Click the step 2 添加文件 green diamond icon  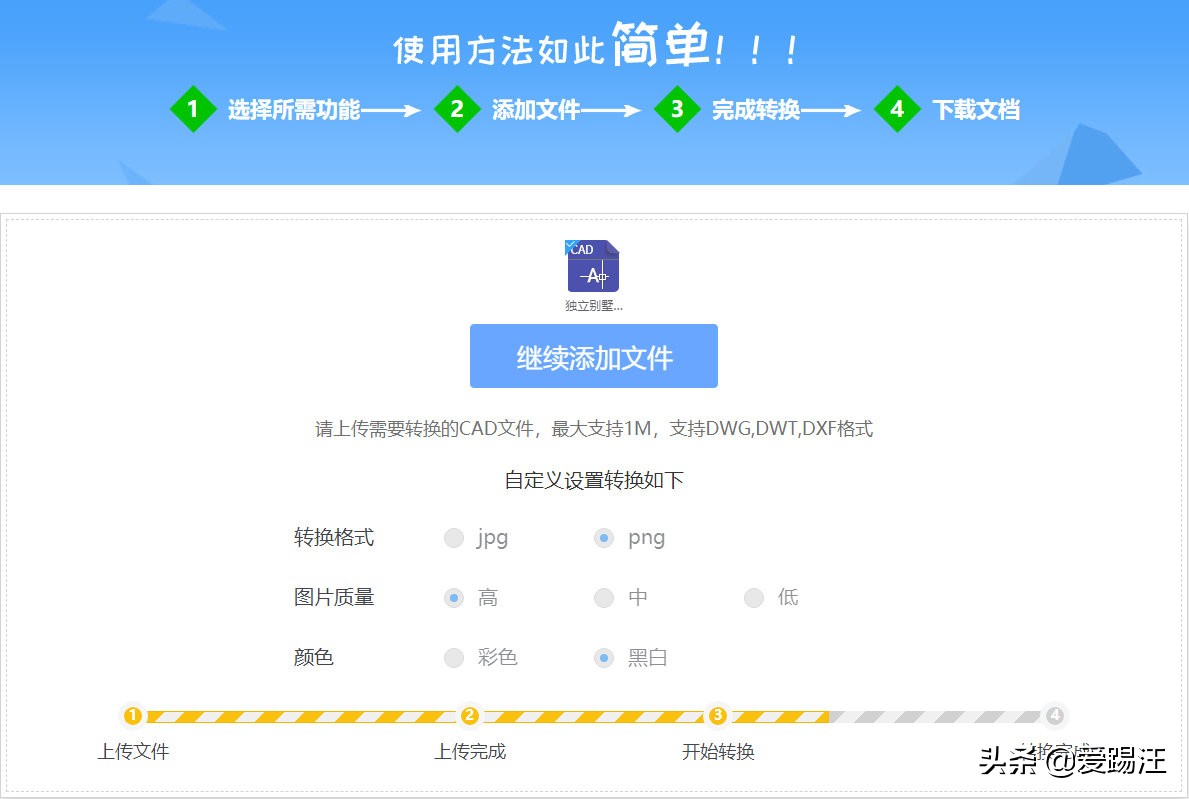(458, 110)
